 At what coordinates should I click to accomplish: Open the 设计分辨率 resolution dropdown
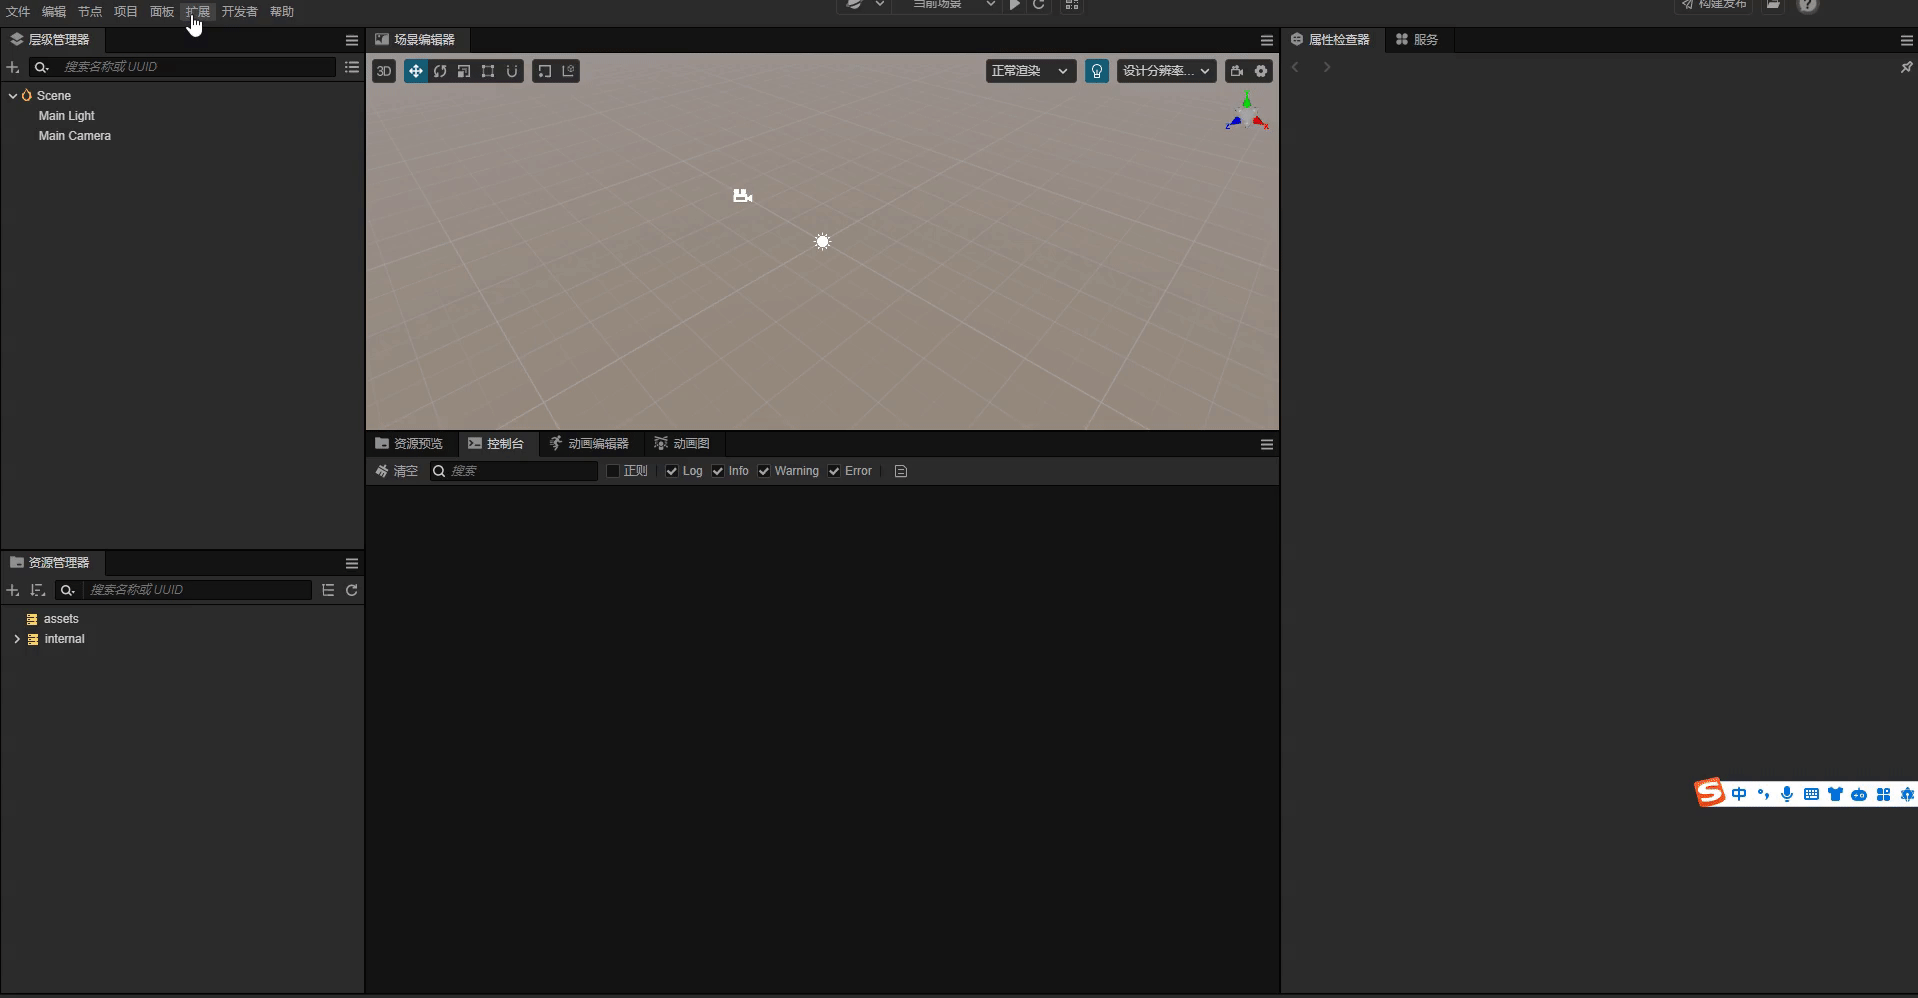(x=1165, y=71)
